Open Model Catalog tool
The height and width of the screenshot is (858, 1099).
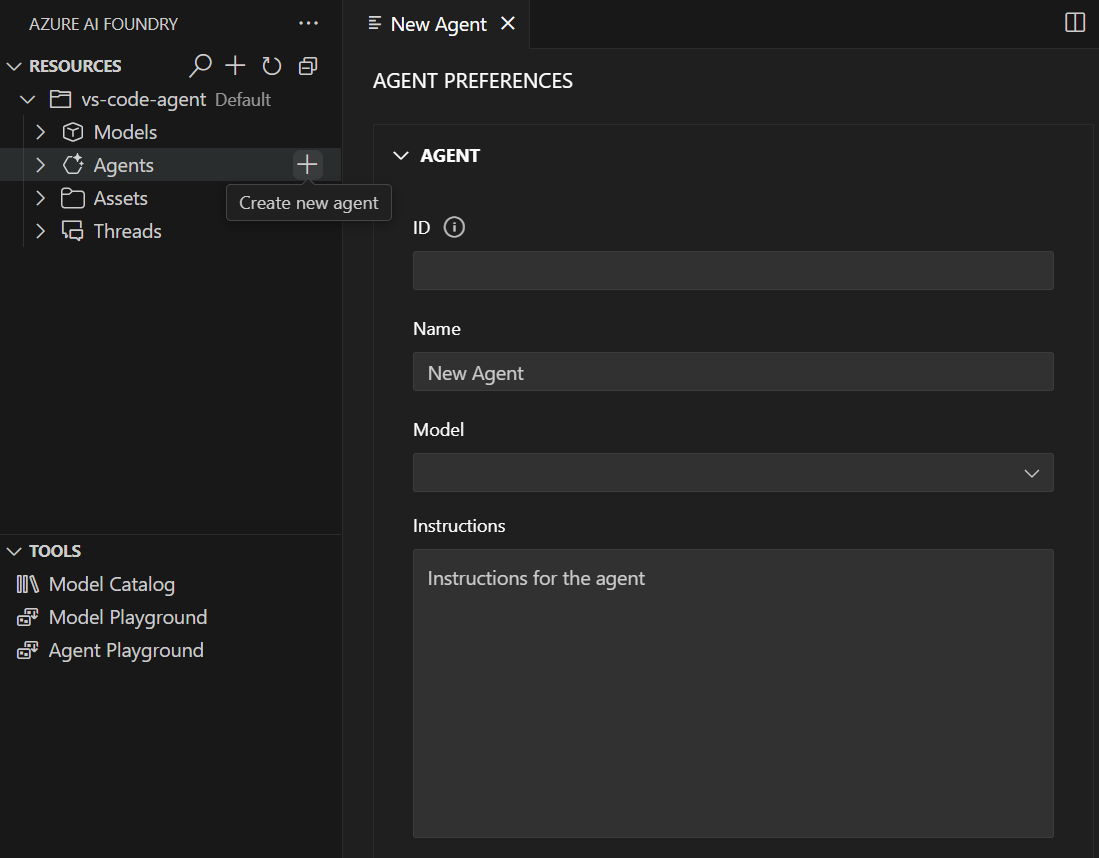pyautogui.click(x=111, y=584)
